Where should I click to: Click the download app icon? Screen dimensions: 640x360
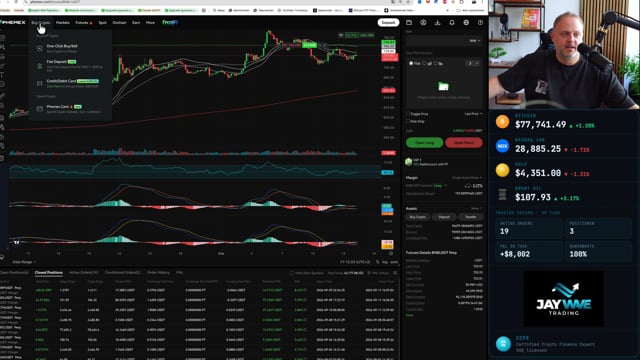pos(438,22)
